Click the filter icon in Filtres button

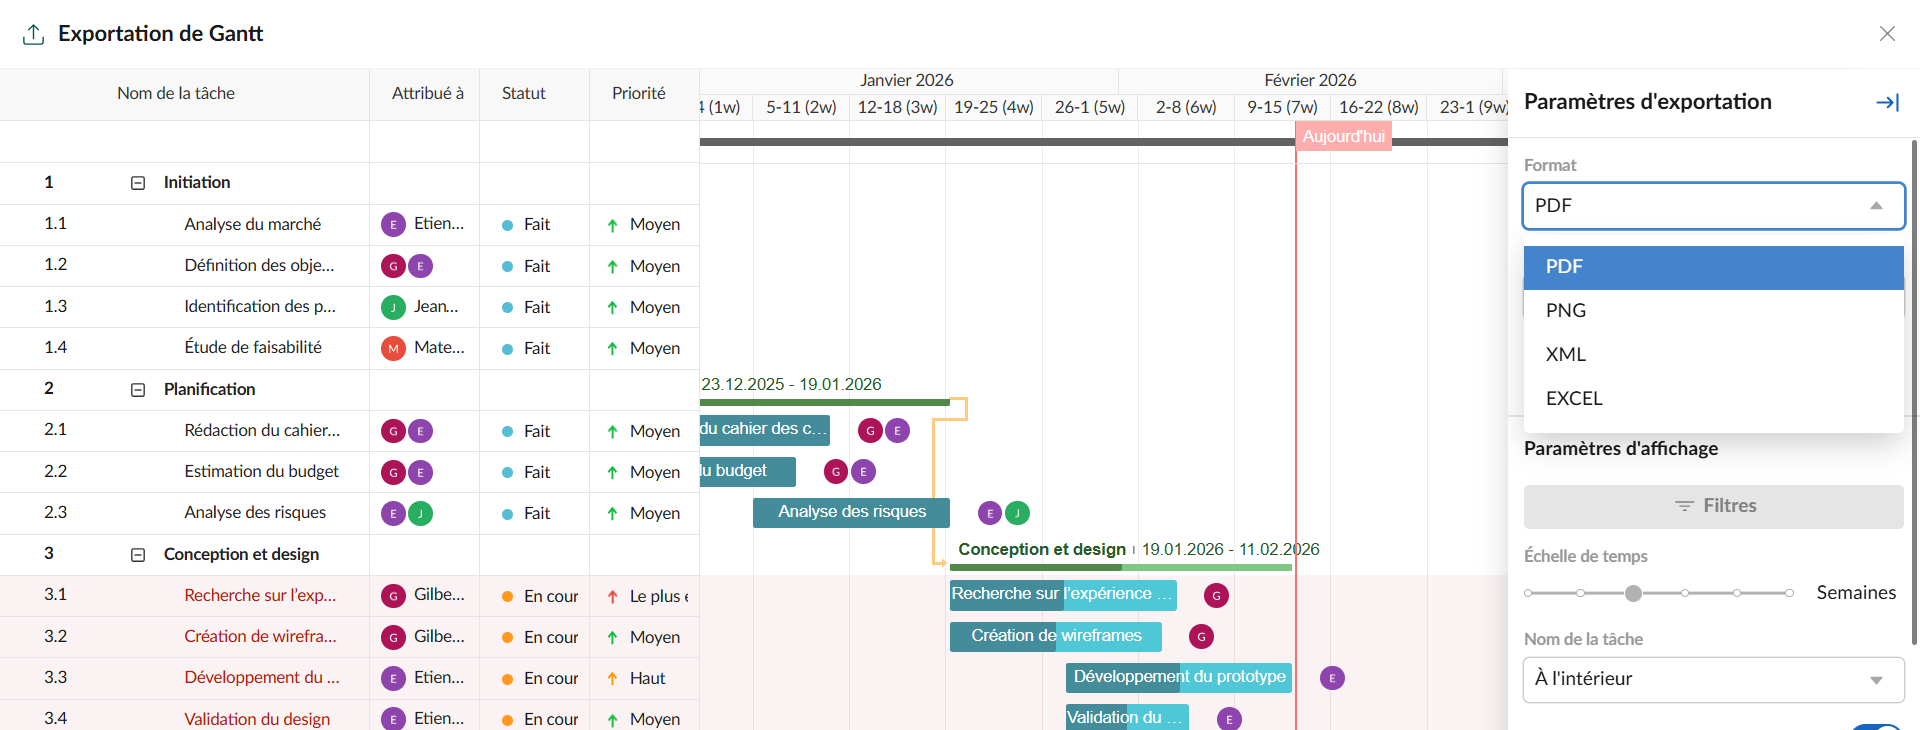click(x=1684, y=506)
